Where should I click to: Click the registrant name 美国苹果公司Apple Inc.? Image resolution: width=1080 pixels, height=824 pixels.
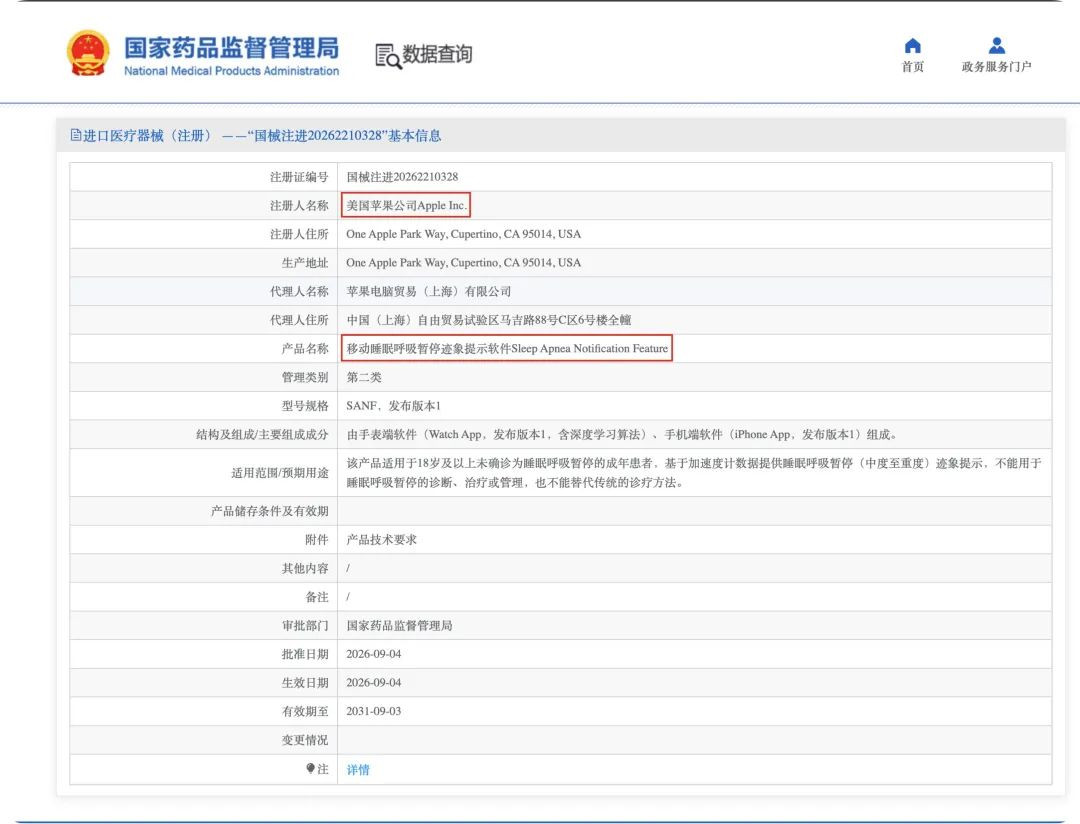406,205
